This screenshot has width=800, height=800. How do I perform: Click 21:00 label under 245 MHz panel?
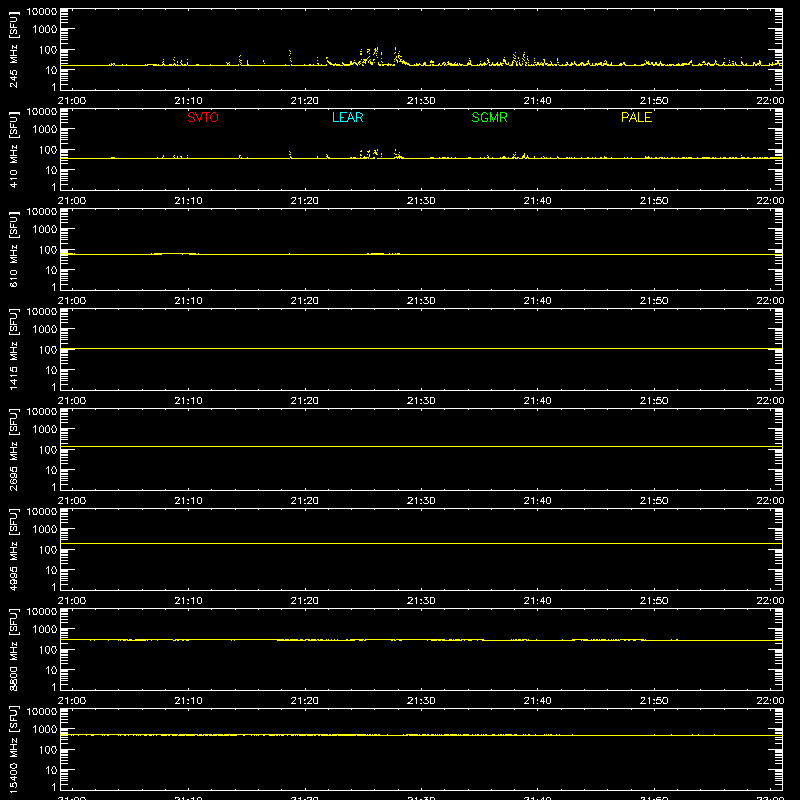click(x=72, y=101)
